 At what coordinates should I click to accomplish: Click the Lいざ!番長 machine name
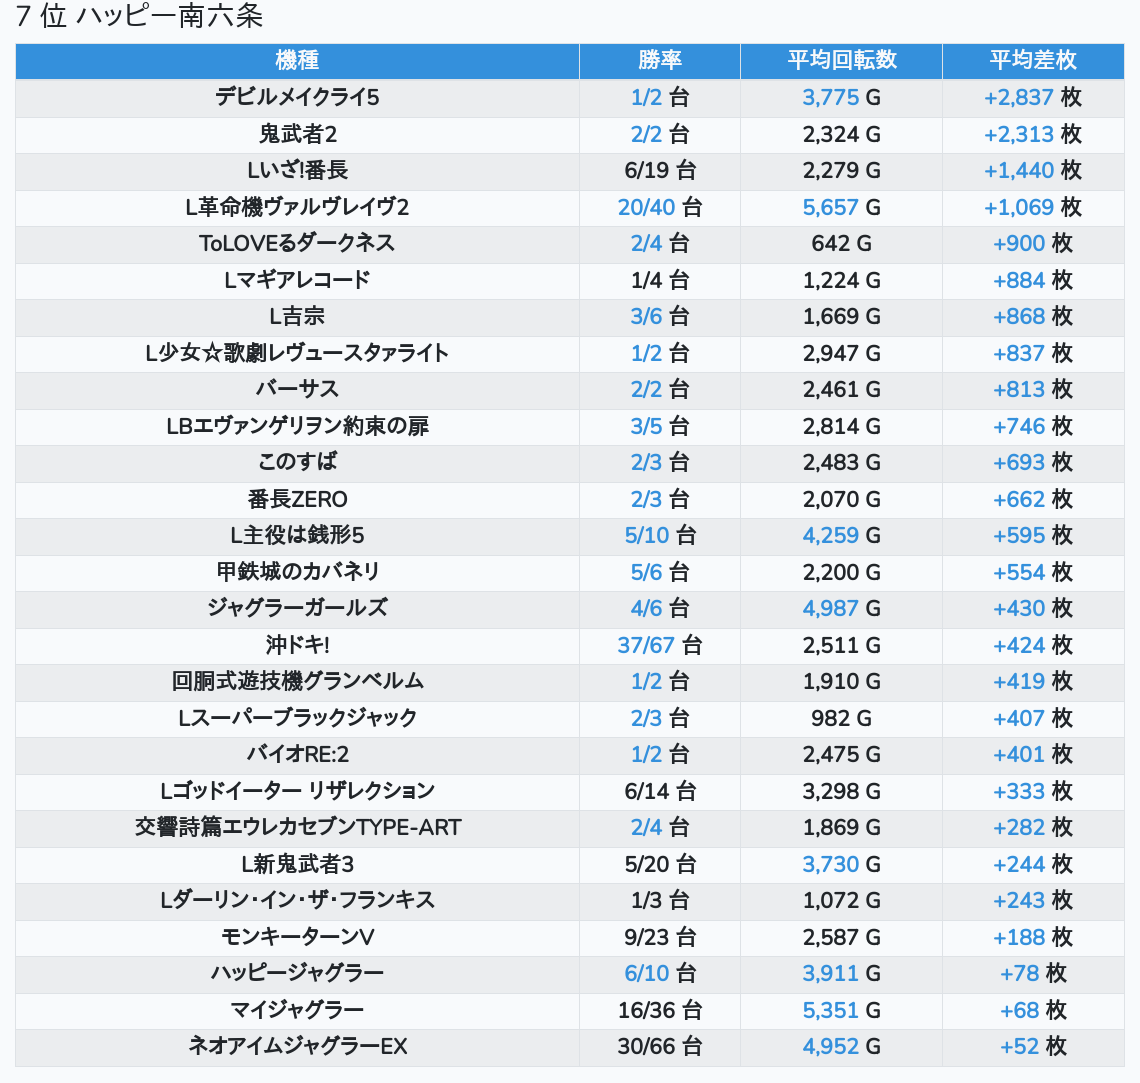pyautogui.click(x=297, y=170)
